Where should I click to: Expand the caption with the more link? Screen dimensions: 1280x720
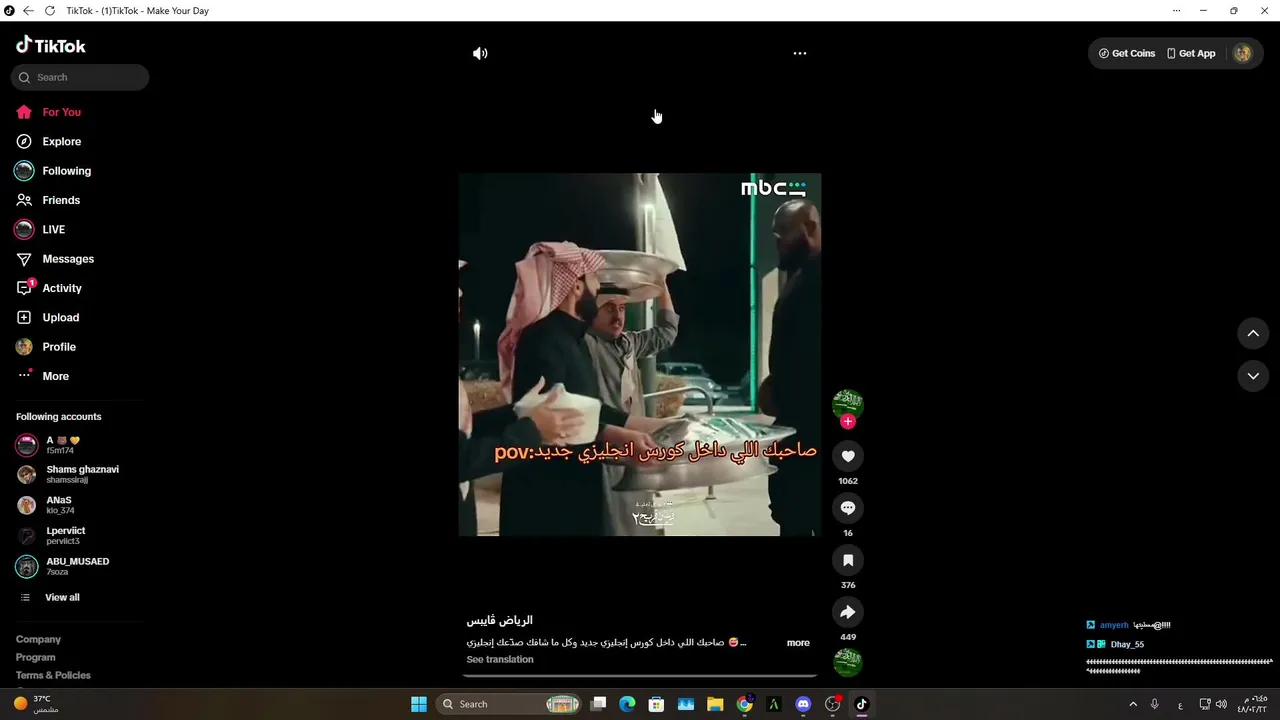798,643
